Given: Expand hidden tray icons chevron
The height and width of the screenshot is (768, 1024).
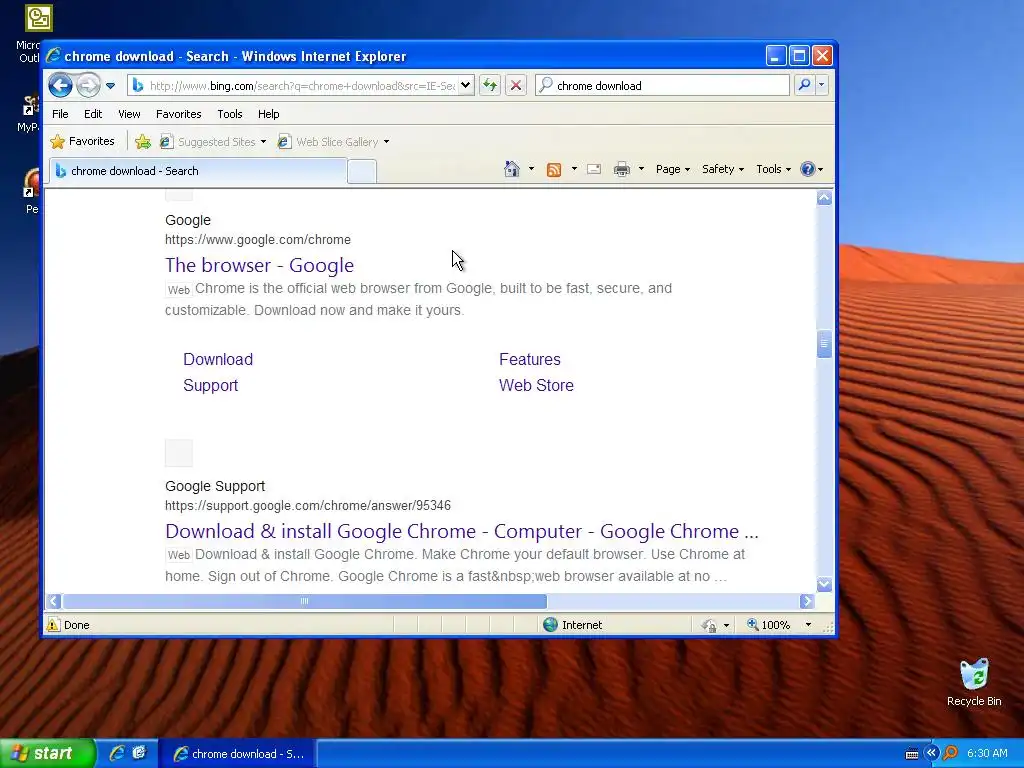Looking at the screenshot, I should point(931,753).
